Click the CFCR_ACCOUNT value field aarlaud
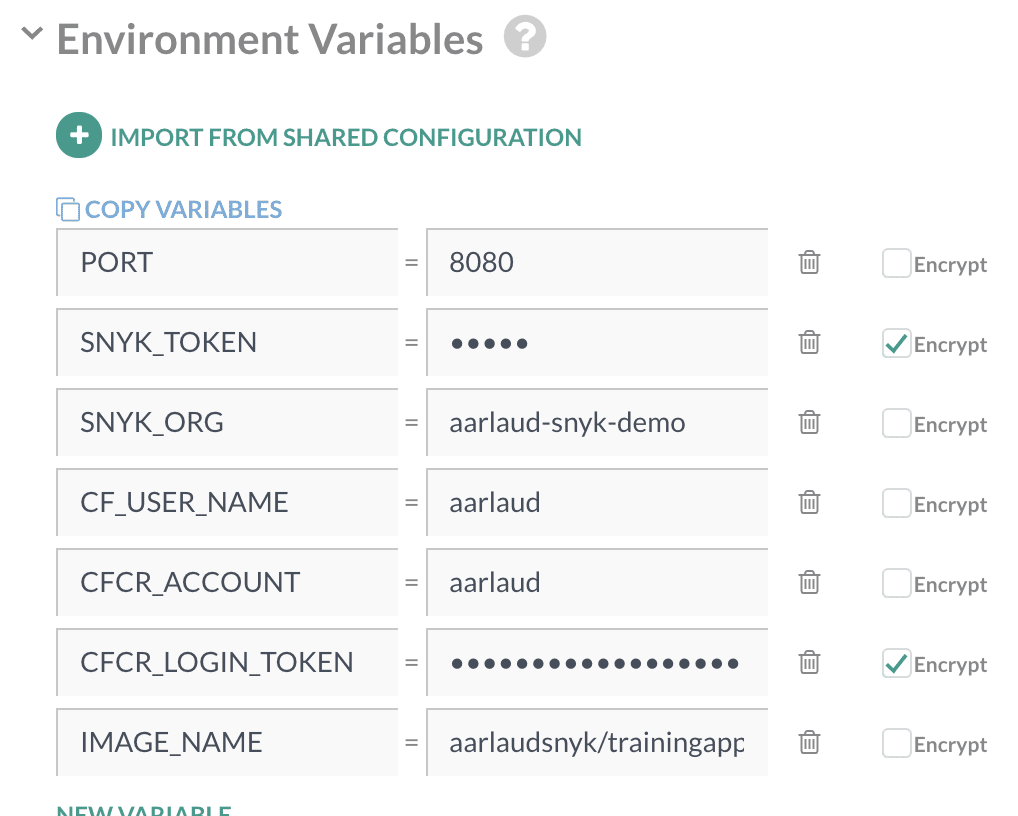 pos(597,582)
